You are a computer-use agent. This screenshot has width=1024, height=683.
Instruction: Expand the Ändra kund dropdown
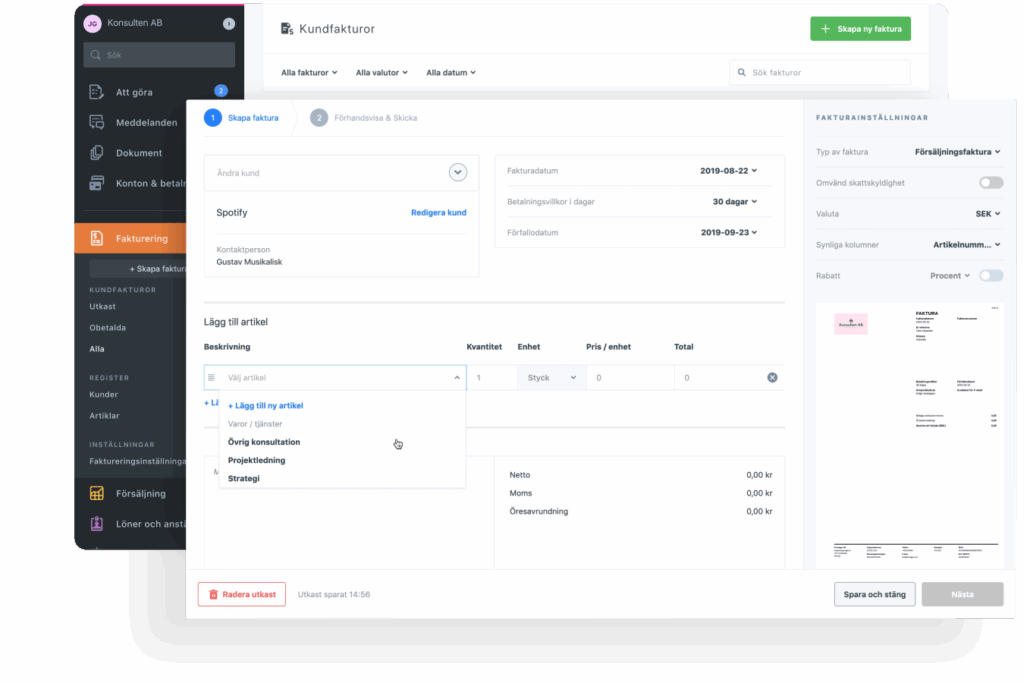(458, 172)
